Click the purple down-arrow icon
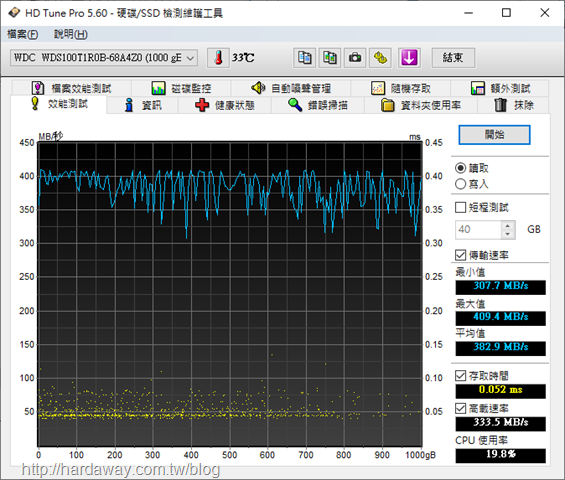 [409, 58]
